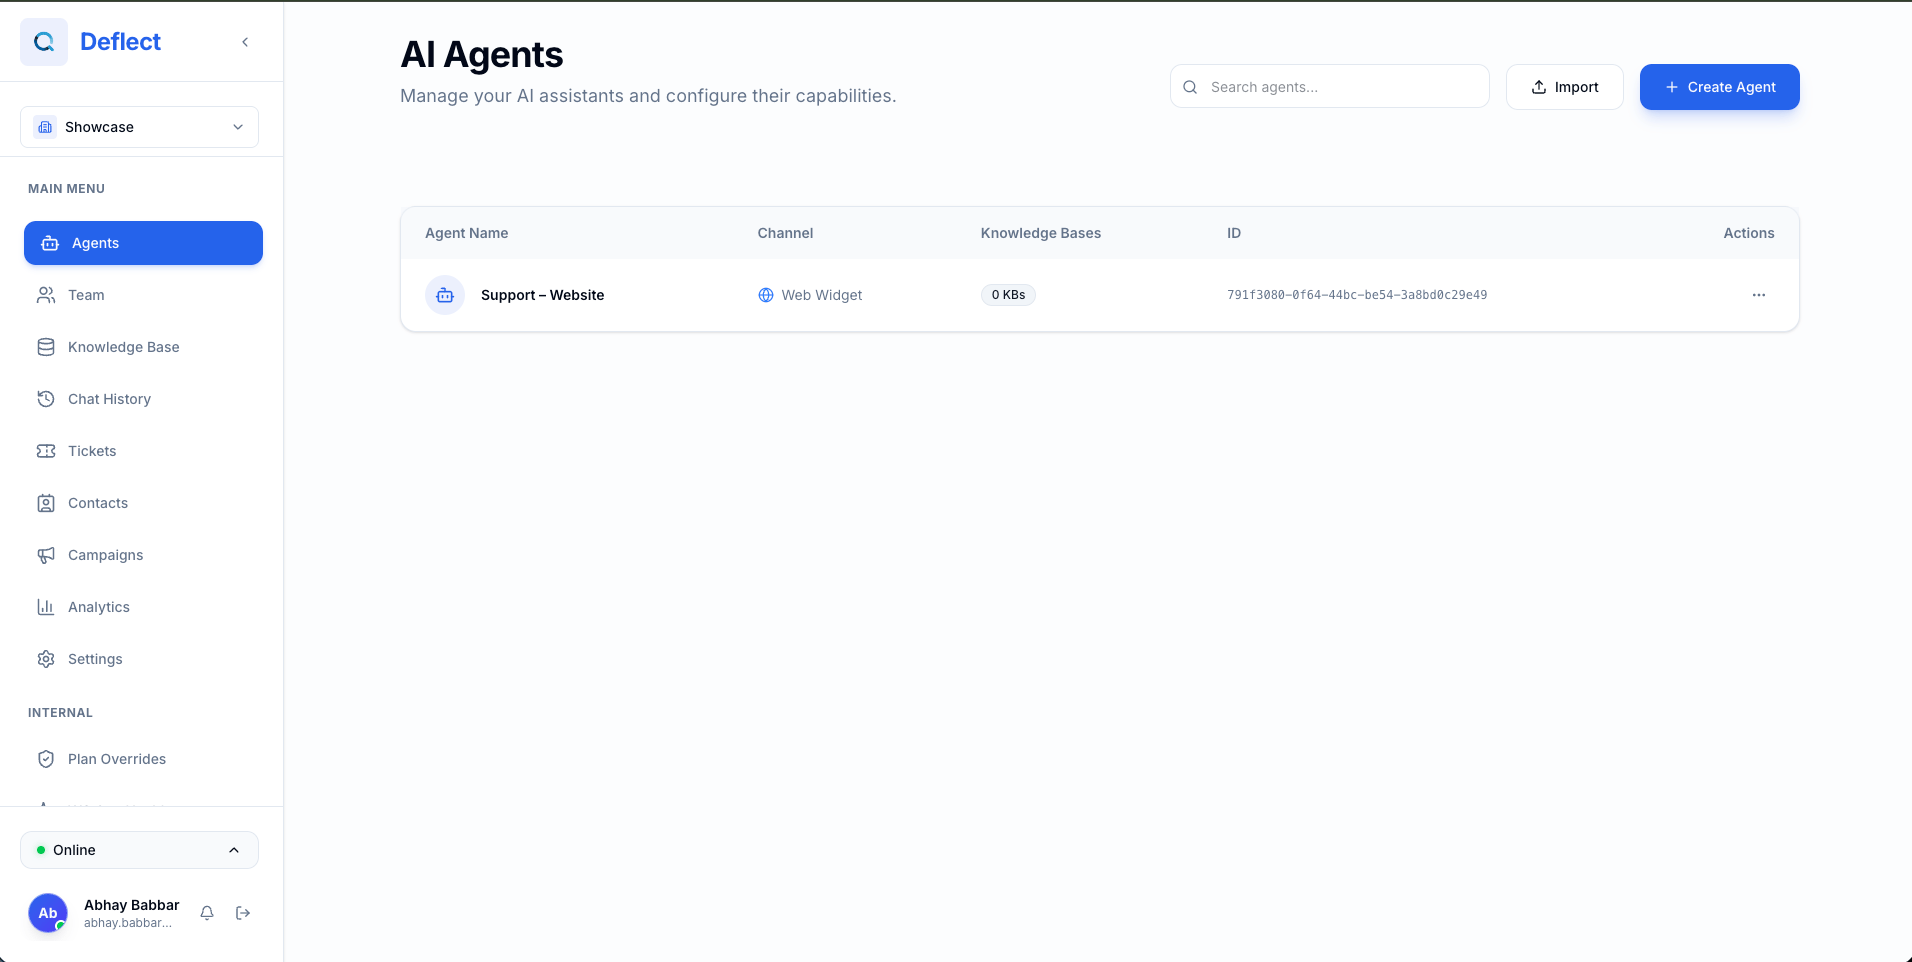Click the Analytics bar chart icon
Viewport: 1912px width, 962px height.
[x=46, y=607]
